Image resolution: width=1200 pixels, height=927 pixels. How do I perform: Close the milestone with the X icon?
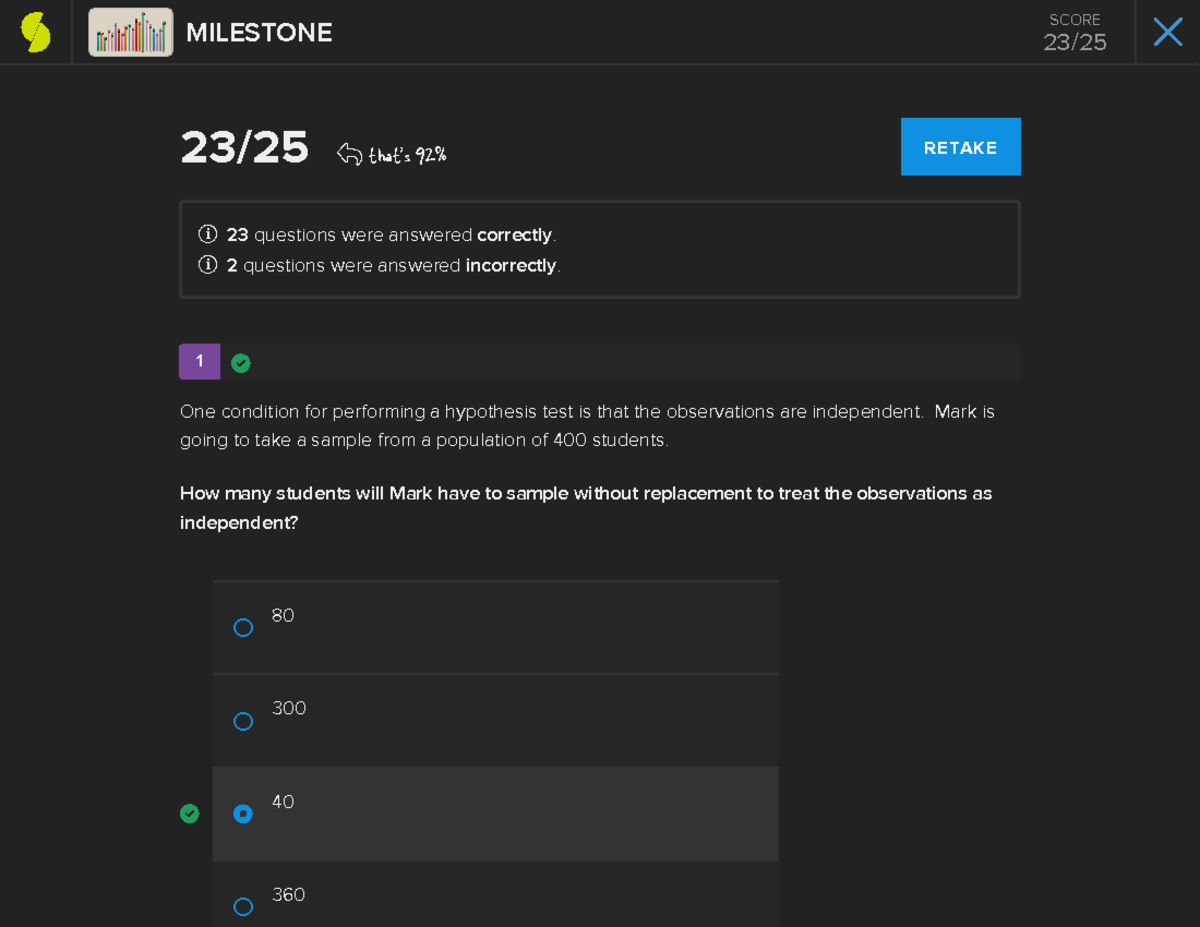tap(1167, 32)
